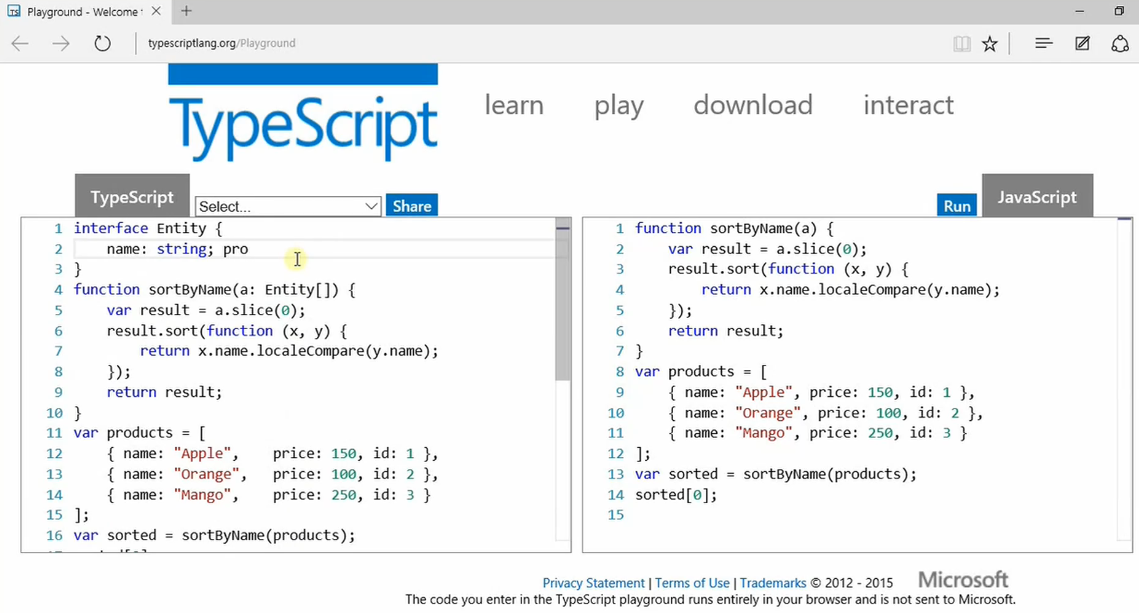1139x613 pixels.
Task: Add page to favorites star
Action: [x=989, y=44]
